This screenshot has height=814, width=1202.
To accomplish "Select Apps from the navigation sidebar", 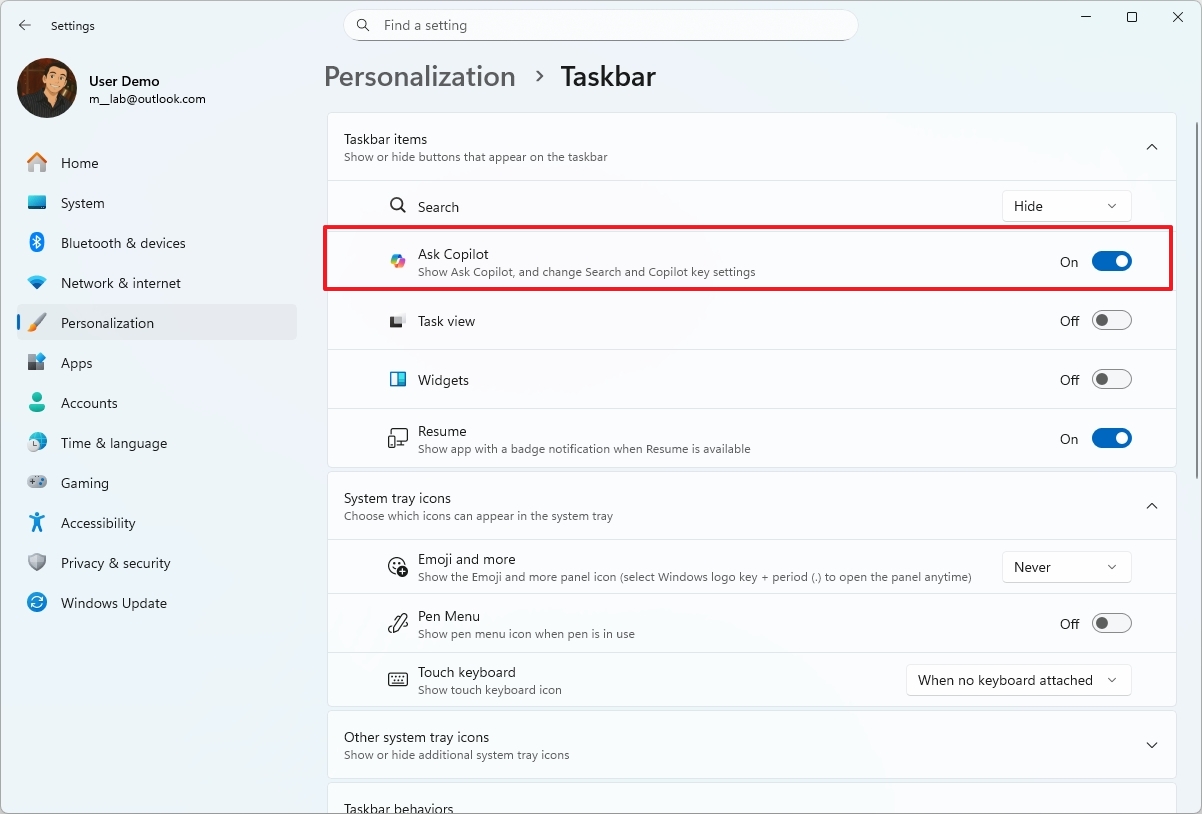I will 37,363.
